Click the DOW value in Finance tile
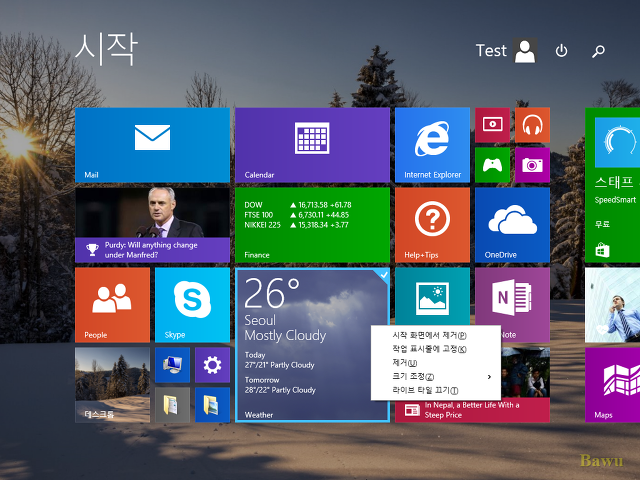Viewport: 640px width, 480px height. click(x=320, y=205)
